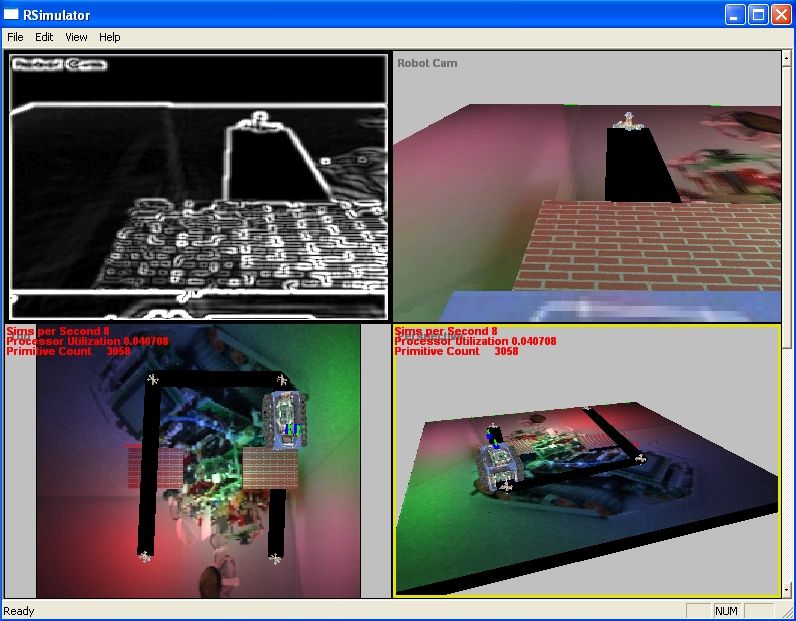Open the Edit menu
This screenshot has width=796, height=621.
coord(44,37)
